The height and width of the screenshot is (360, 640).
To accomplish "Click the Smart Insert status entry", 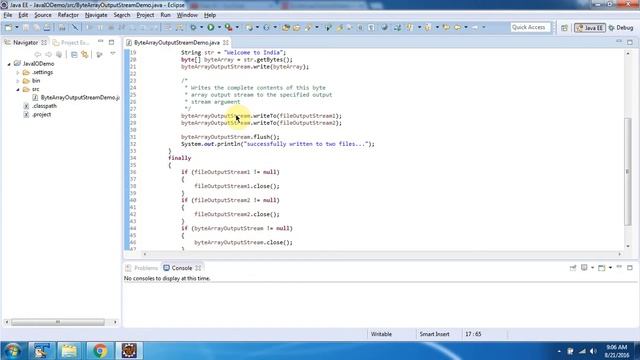I will (x=434, y=334).
